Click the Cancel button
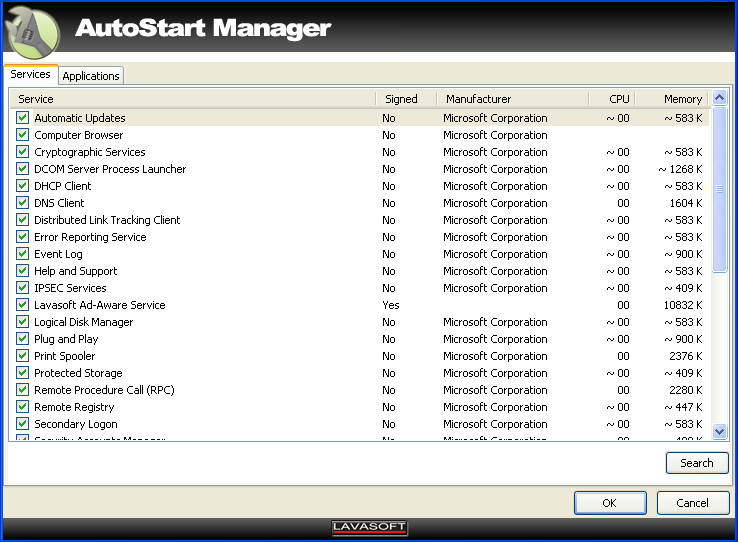The image size is (738, 542). coord(693,503)
